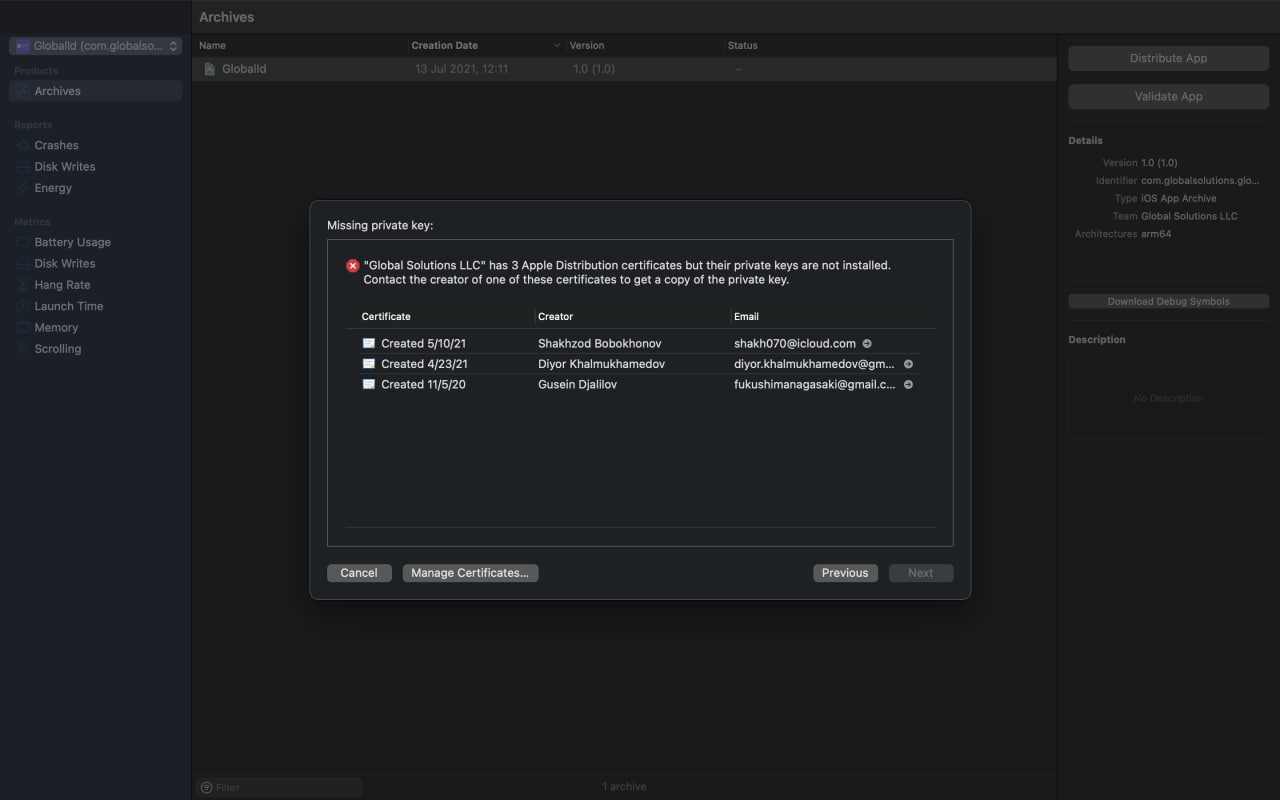Go back with Previous button
The height and width of the screenshot is (800, 1280).
[x=845, y=573]
